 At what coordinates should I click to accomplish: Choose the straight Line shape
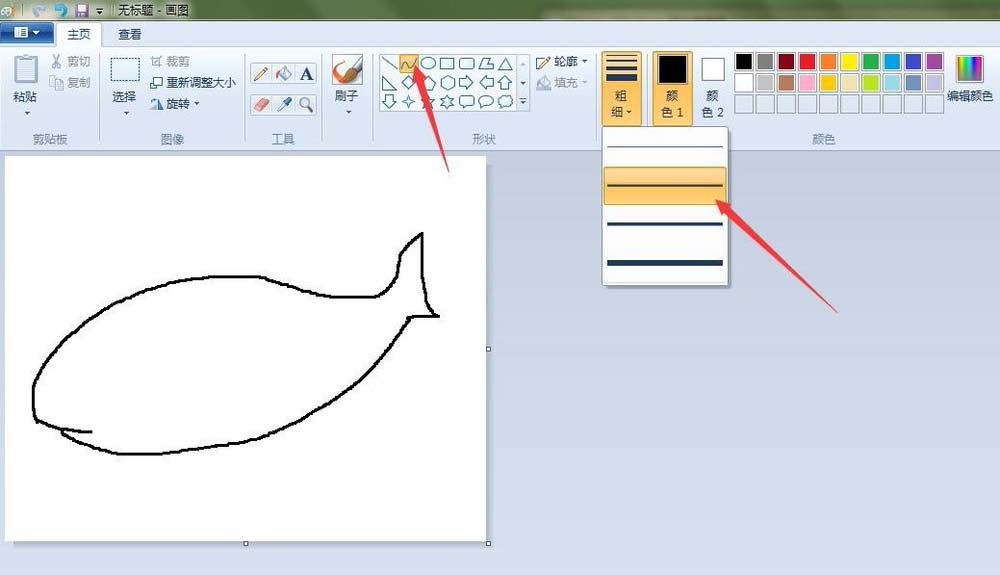click(x=388, y=63)
